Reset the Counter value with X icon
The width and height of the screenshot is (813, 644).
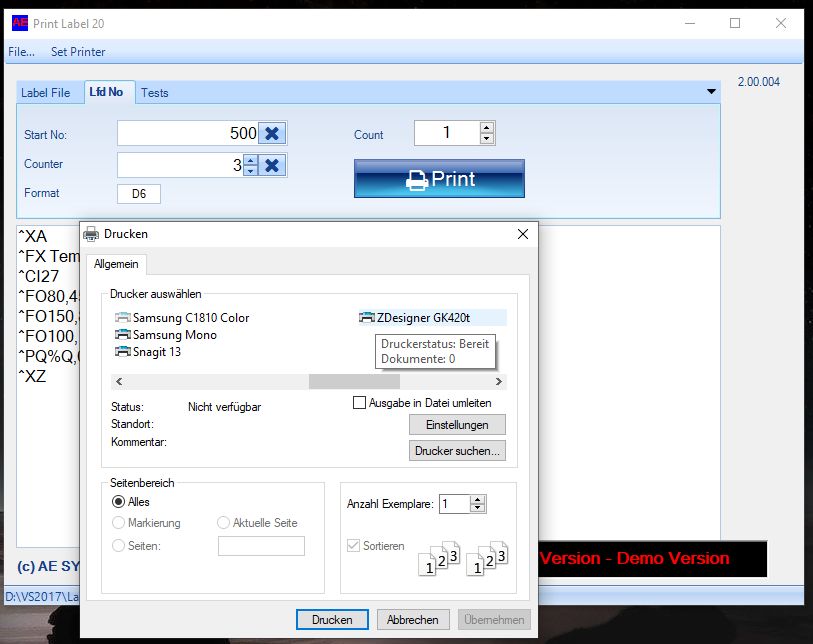pyautogui.click(x=272, y=165)
